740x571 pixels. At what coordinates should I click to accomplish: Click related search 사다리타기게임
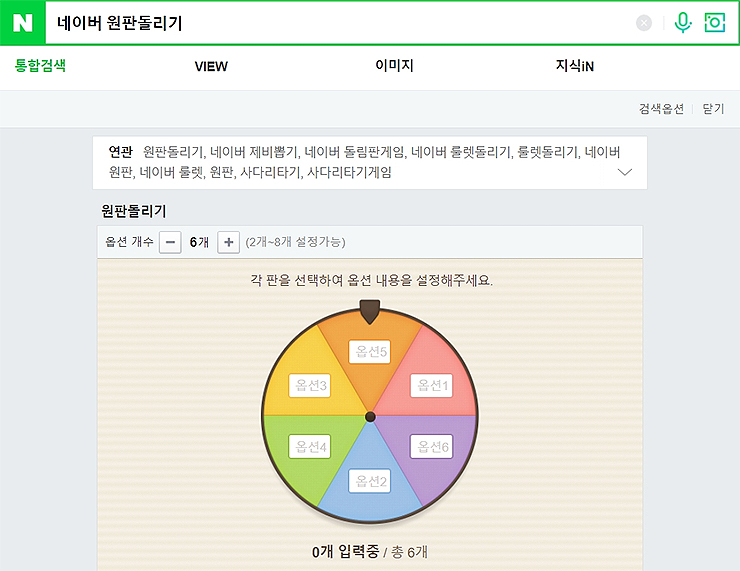(x=349, y=172)
